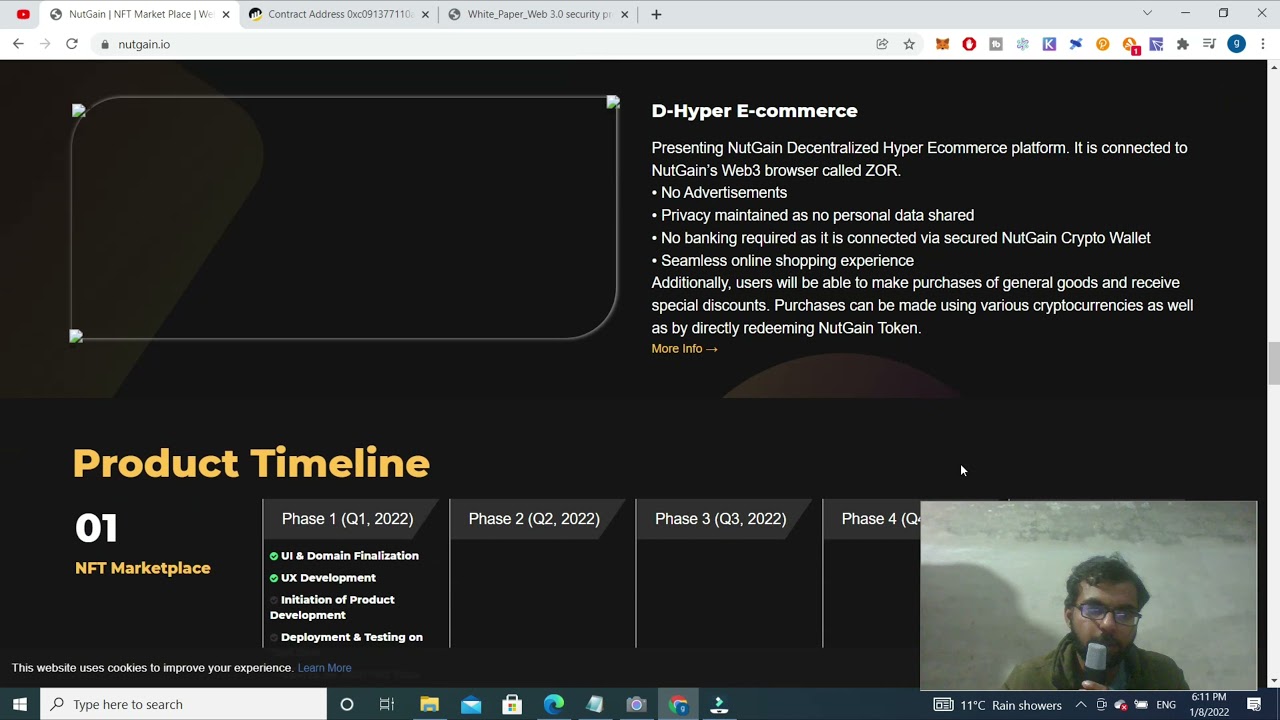Open Cortana circle on taskbar
Viewport: 1280px width, 720px height.
click(x=347, y=704)
